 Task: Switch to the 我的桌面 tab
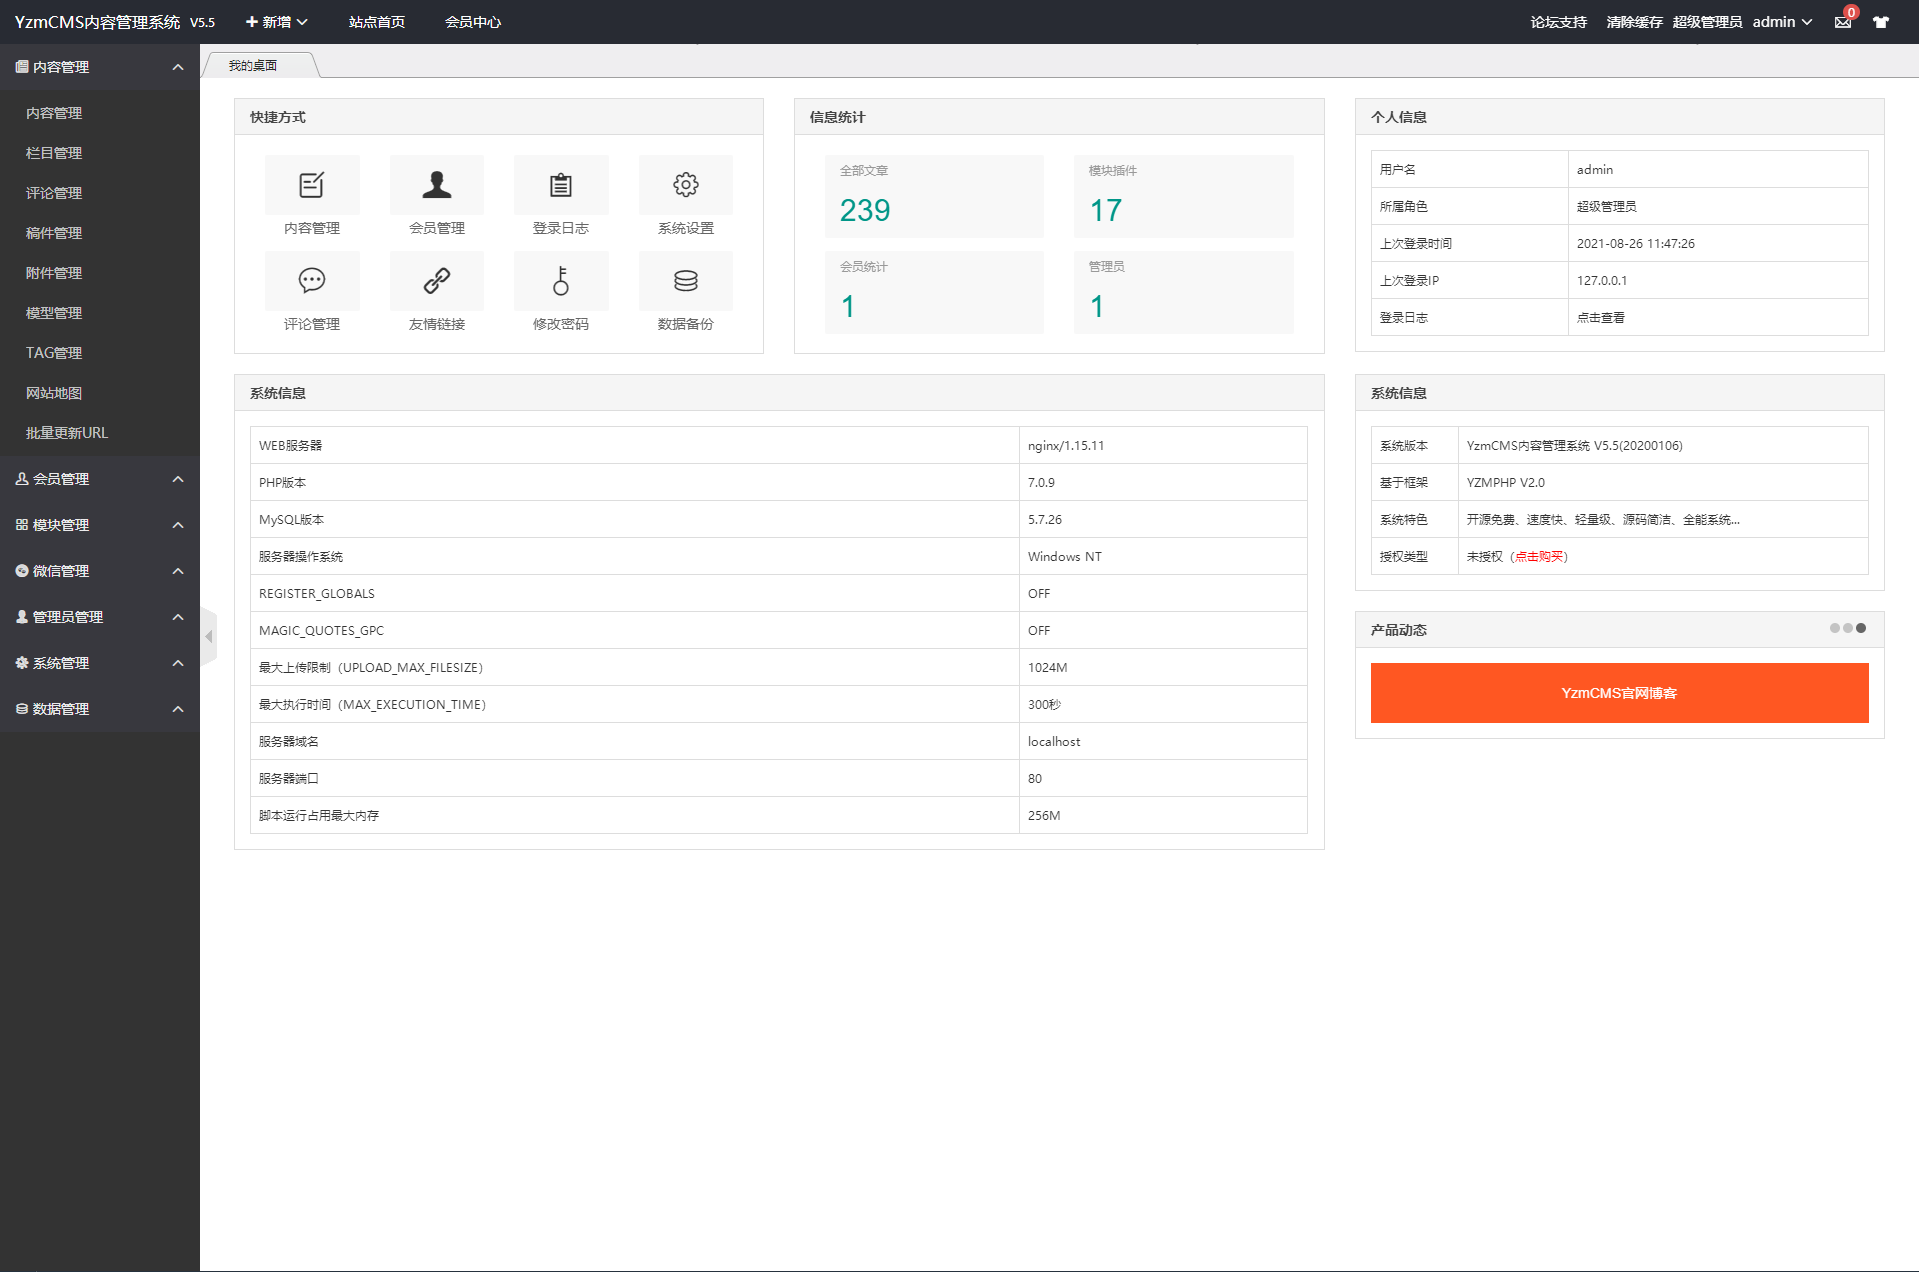coord(253,66)
